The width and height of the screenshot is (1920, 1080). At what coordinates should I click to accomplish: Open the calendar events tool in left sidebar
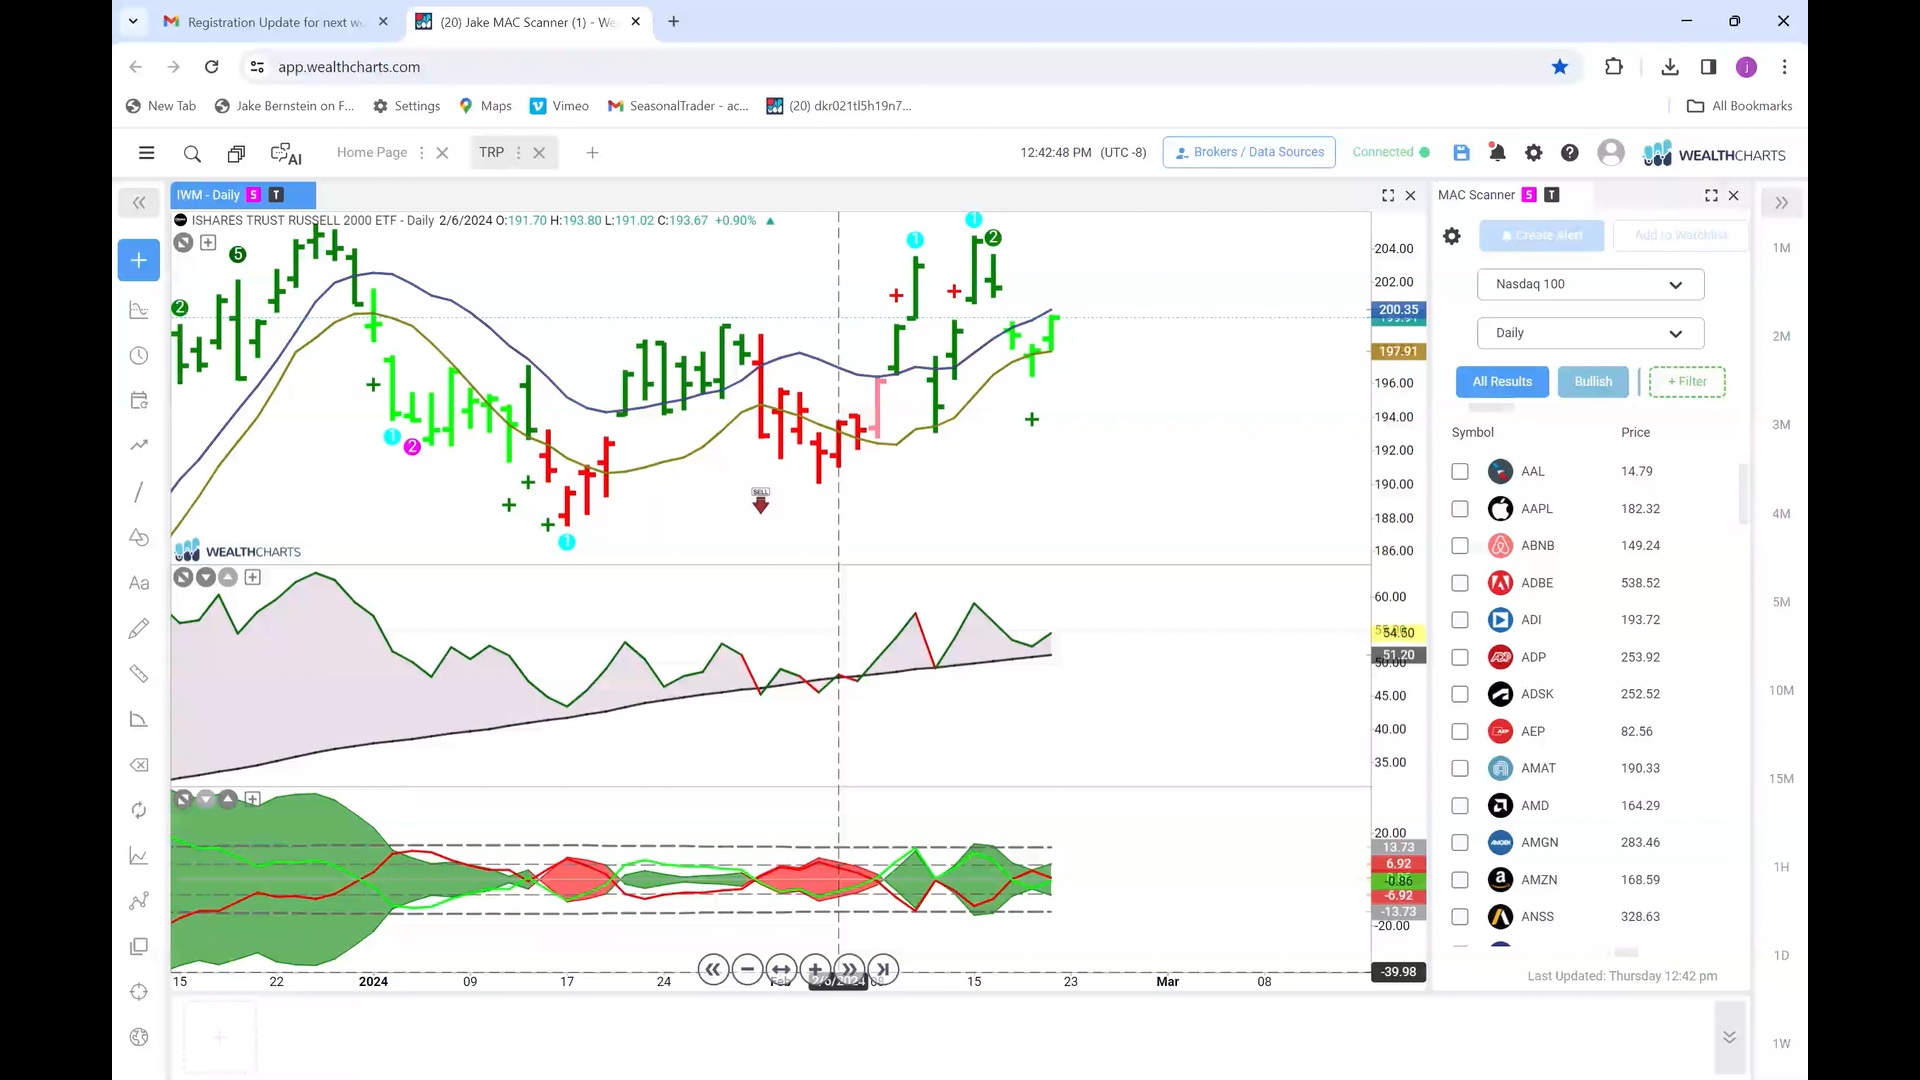(139, 401)
